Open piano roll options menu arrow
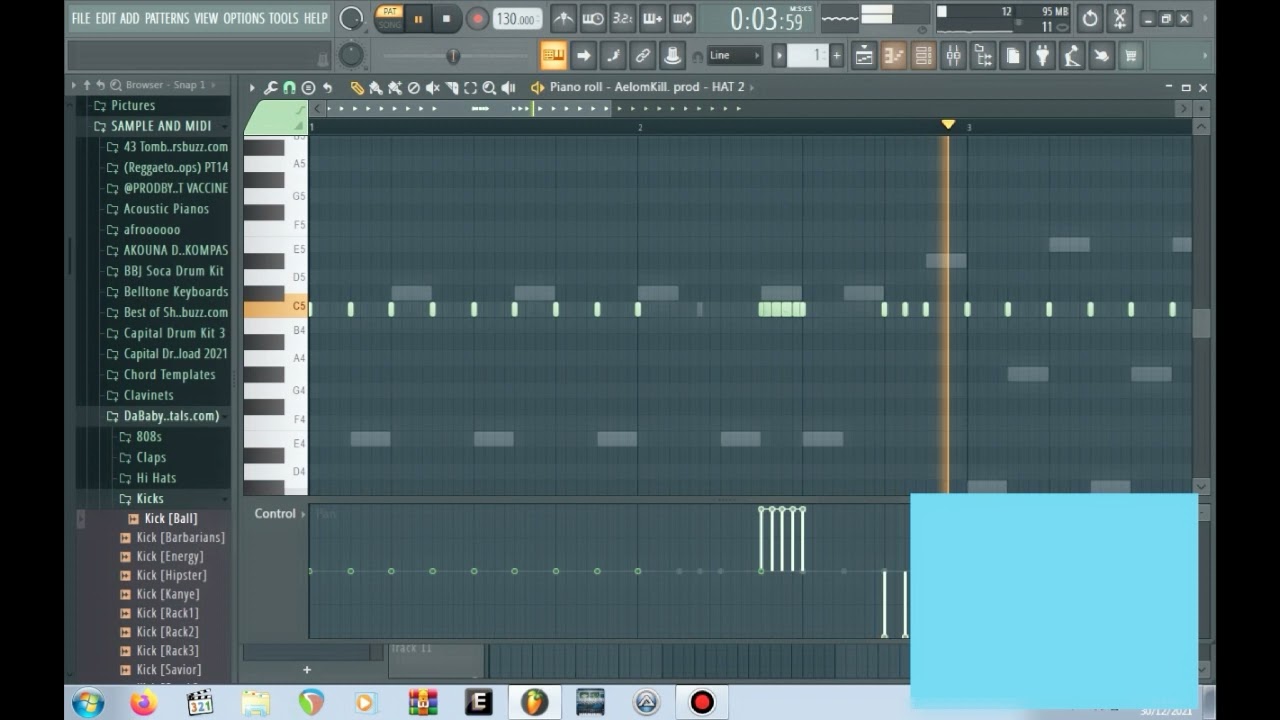Viewport: 1280px width, 720px height. click(x=252, y=88)
